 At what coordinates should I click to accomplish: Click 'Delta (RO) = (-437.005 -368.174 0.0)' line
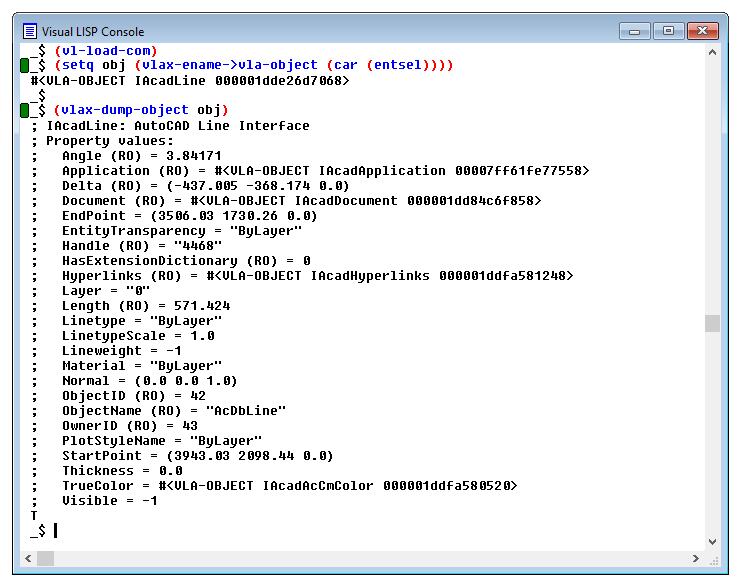(206, 186)
